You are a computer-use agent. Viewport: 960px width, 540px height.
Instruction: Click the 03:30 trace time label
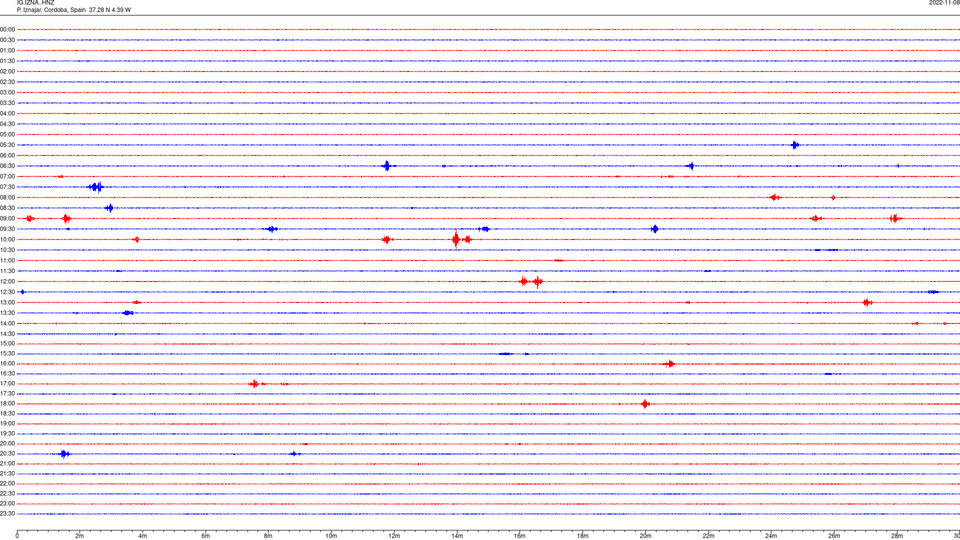click(7, 103)
